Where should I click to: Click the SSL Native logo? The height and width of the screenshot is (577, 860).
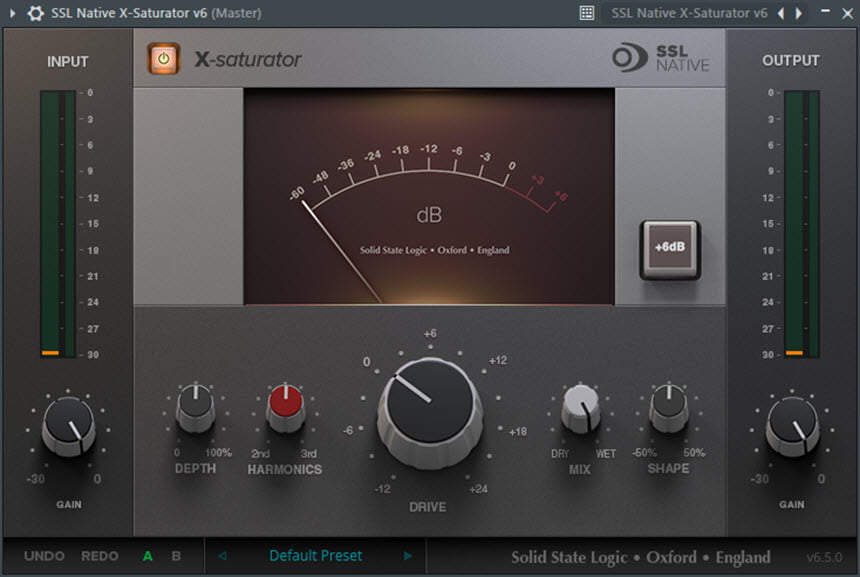point(661,58)
